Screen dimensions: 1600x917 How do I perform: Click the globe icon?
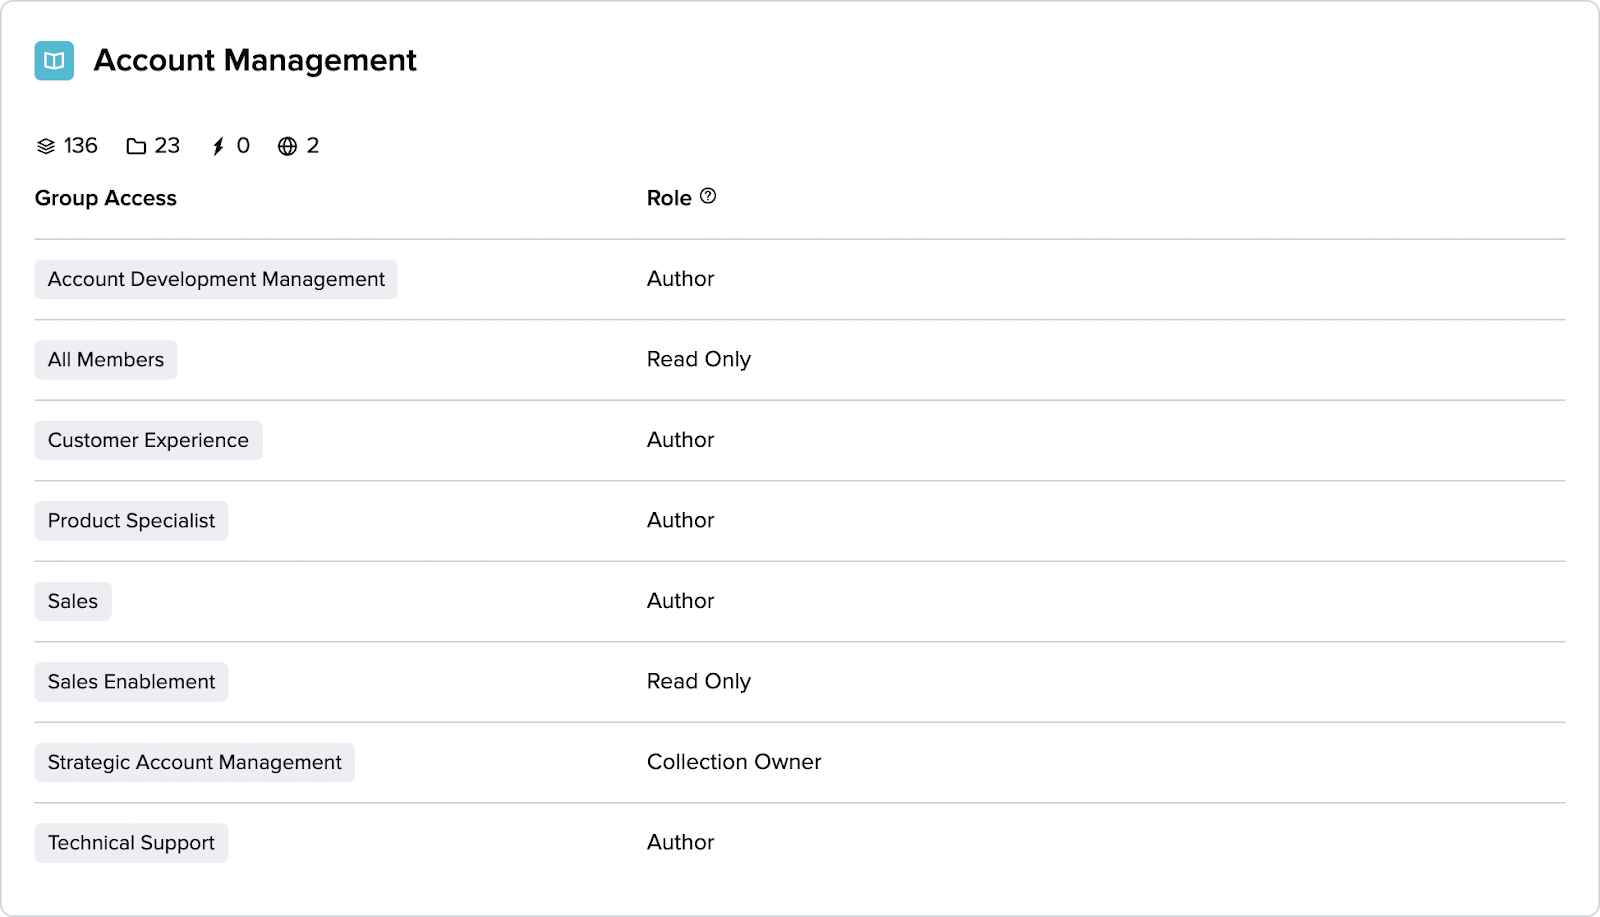pyautogui.click(x=287, y=146)
